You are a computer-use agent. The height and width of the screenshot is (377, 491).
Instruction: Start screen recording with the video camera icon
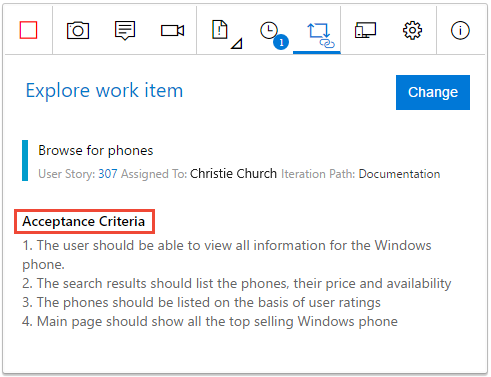172,31
